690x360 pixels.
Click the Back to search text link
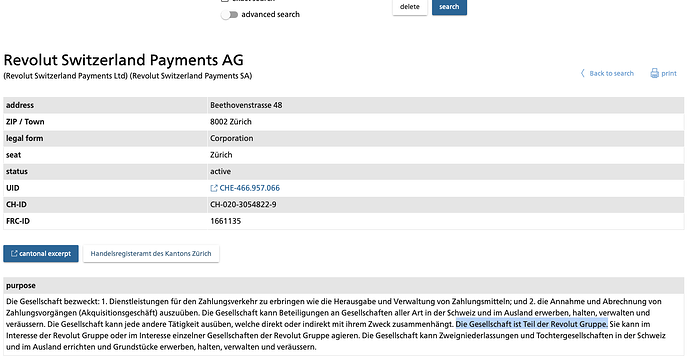pos(611,73)
